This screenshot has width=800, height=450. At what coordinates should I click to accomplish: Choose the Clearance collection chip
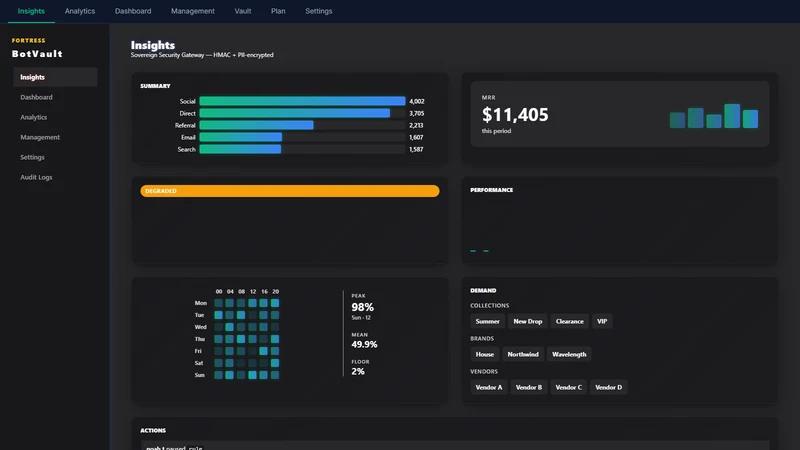pyautogui.click(x=569, y=321)
